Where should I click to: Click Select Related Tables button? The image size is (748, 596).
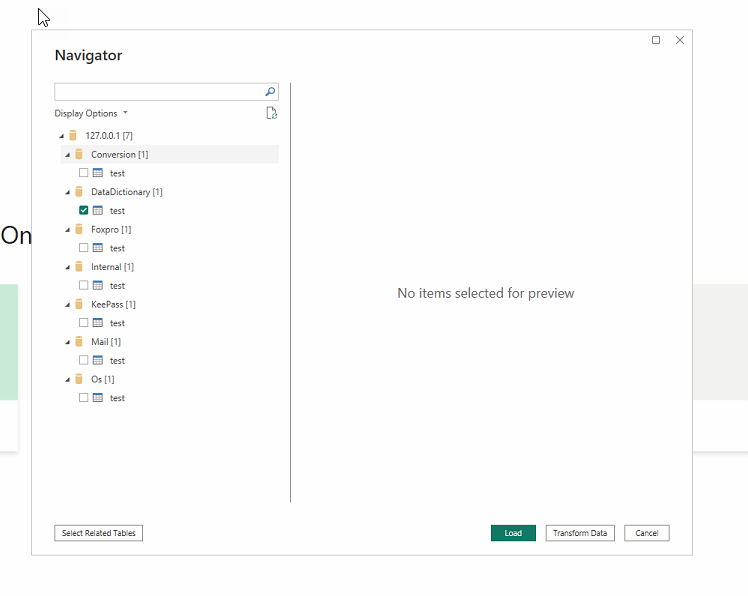click(99, 533)
